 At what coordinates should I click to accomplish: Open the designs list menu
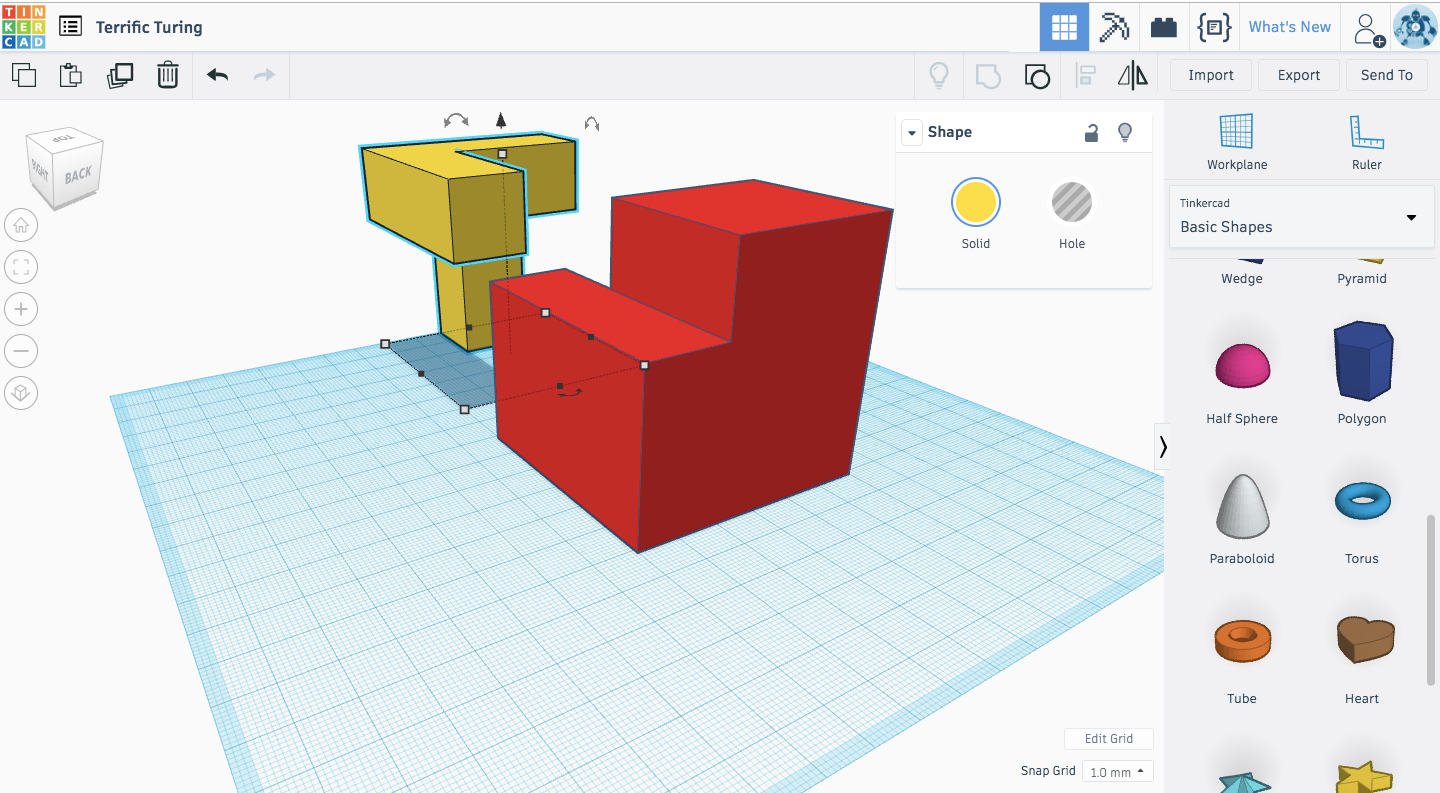point(69,26)
